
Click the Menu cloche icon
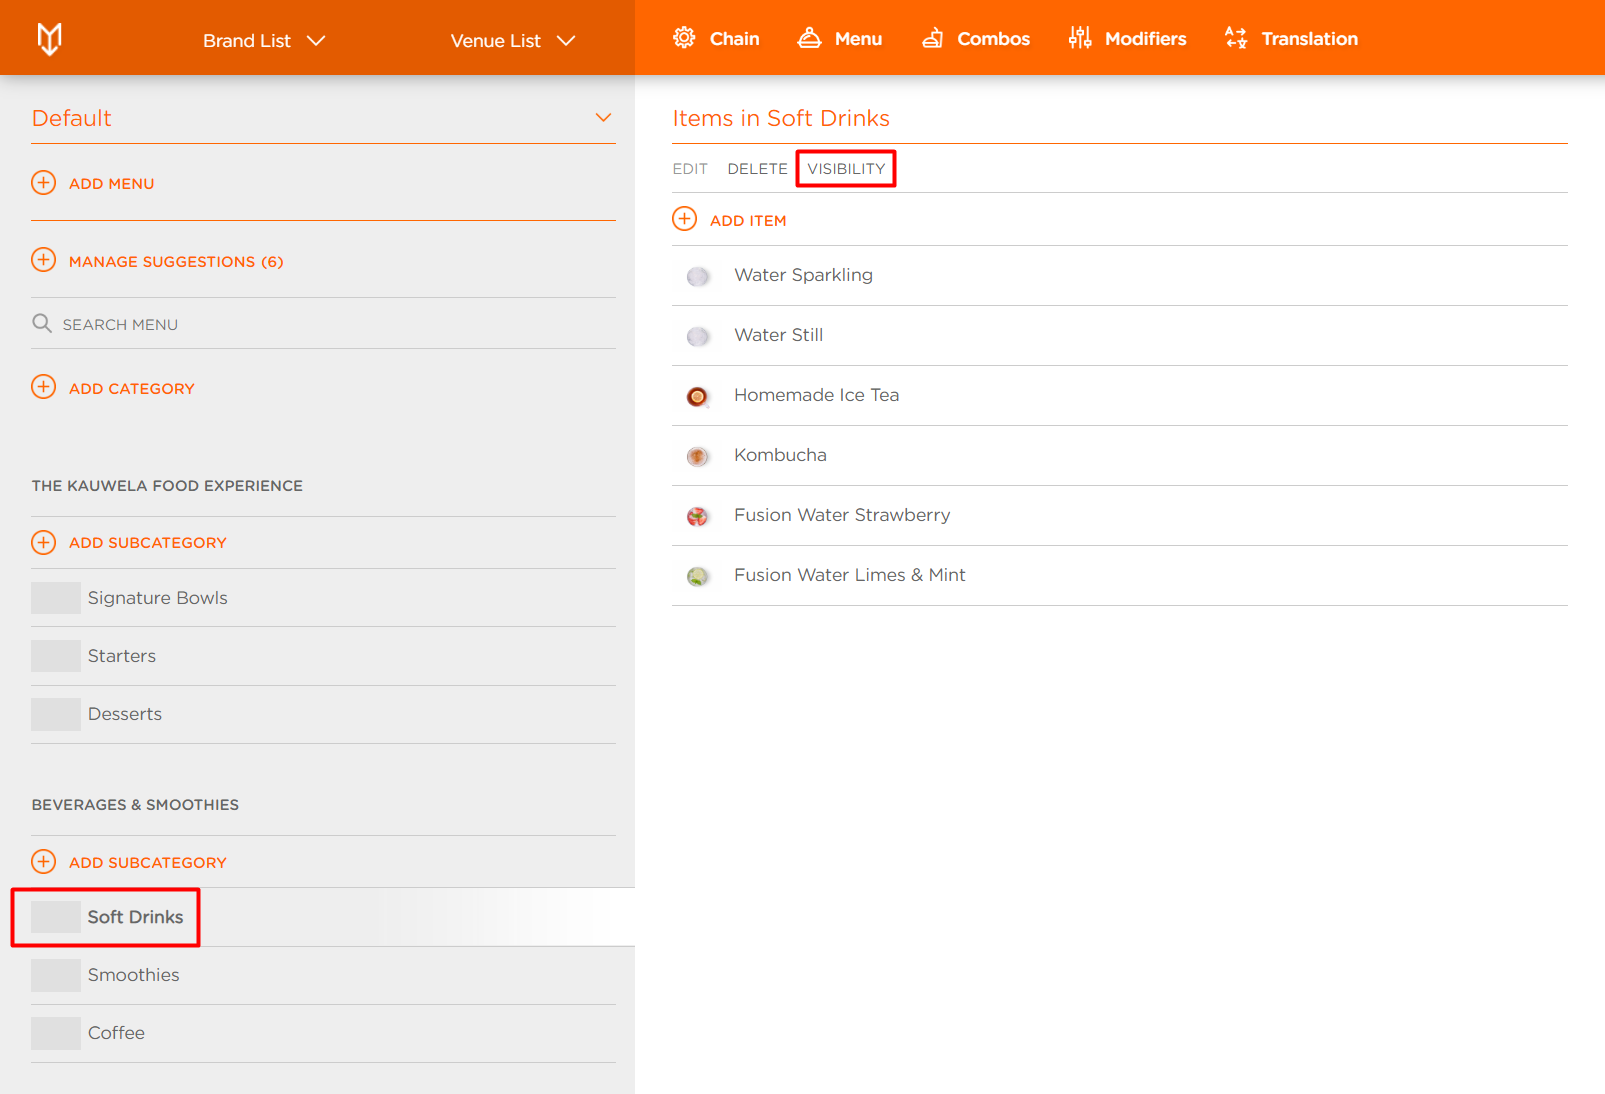pos(809,38)
